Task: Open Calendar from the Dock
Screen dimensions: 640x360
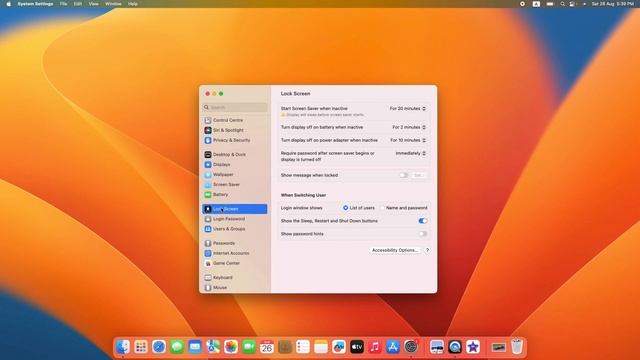Action: pyautogui.click(x=267, y=347)
